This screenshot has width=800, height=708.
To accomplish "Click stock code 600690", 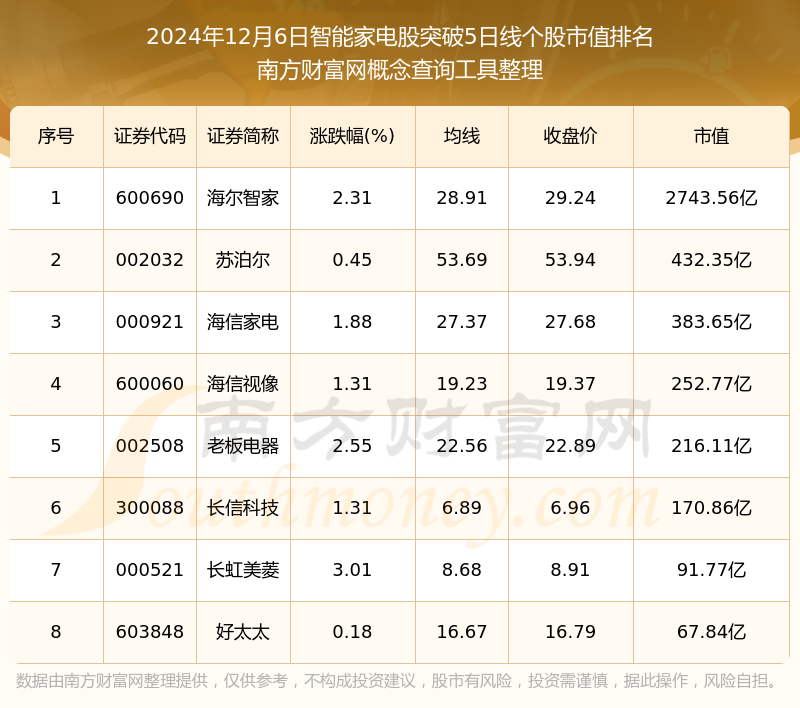I will point(149,198).
